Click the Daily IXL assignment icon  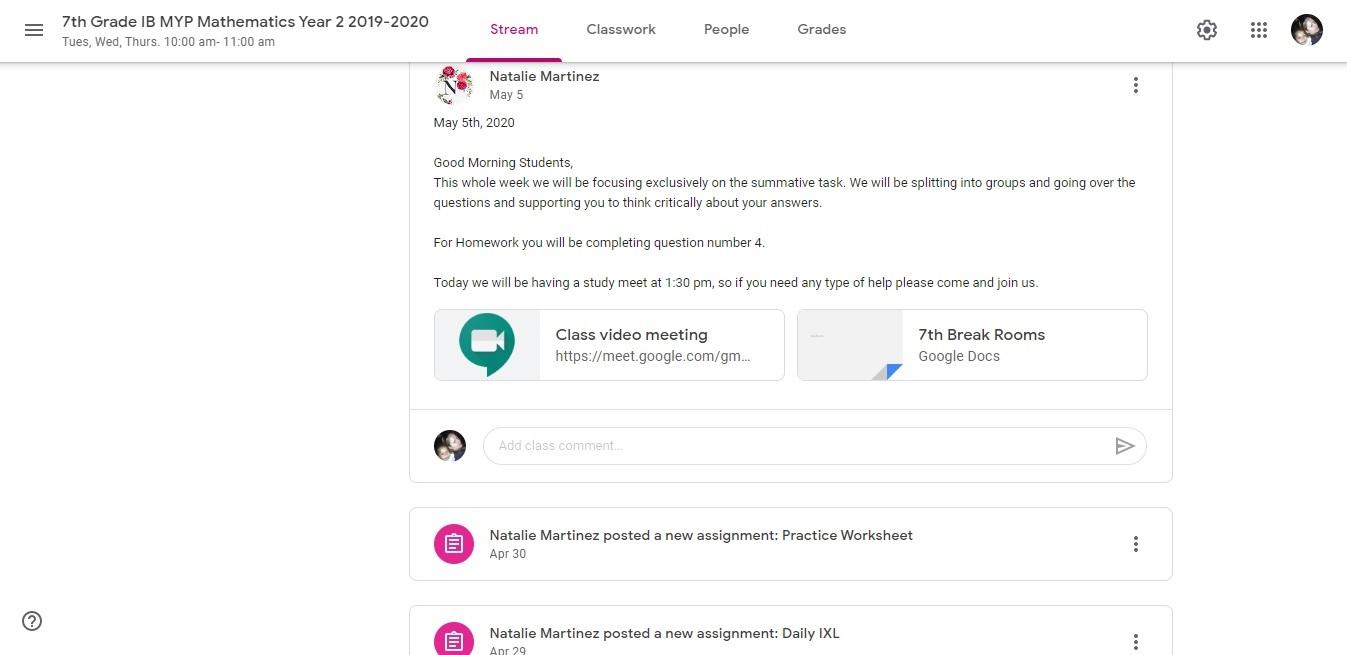(x=453, y=640)
